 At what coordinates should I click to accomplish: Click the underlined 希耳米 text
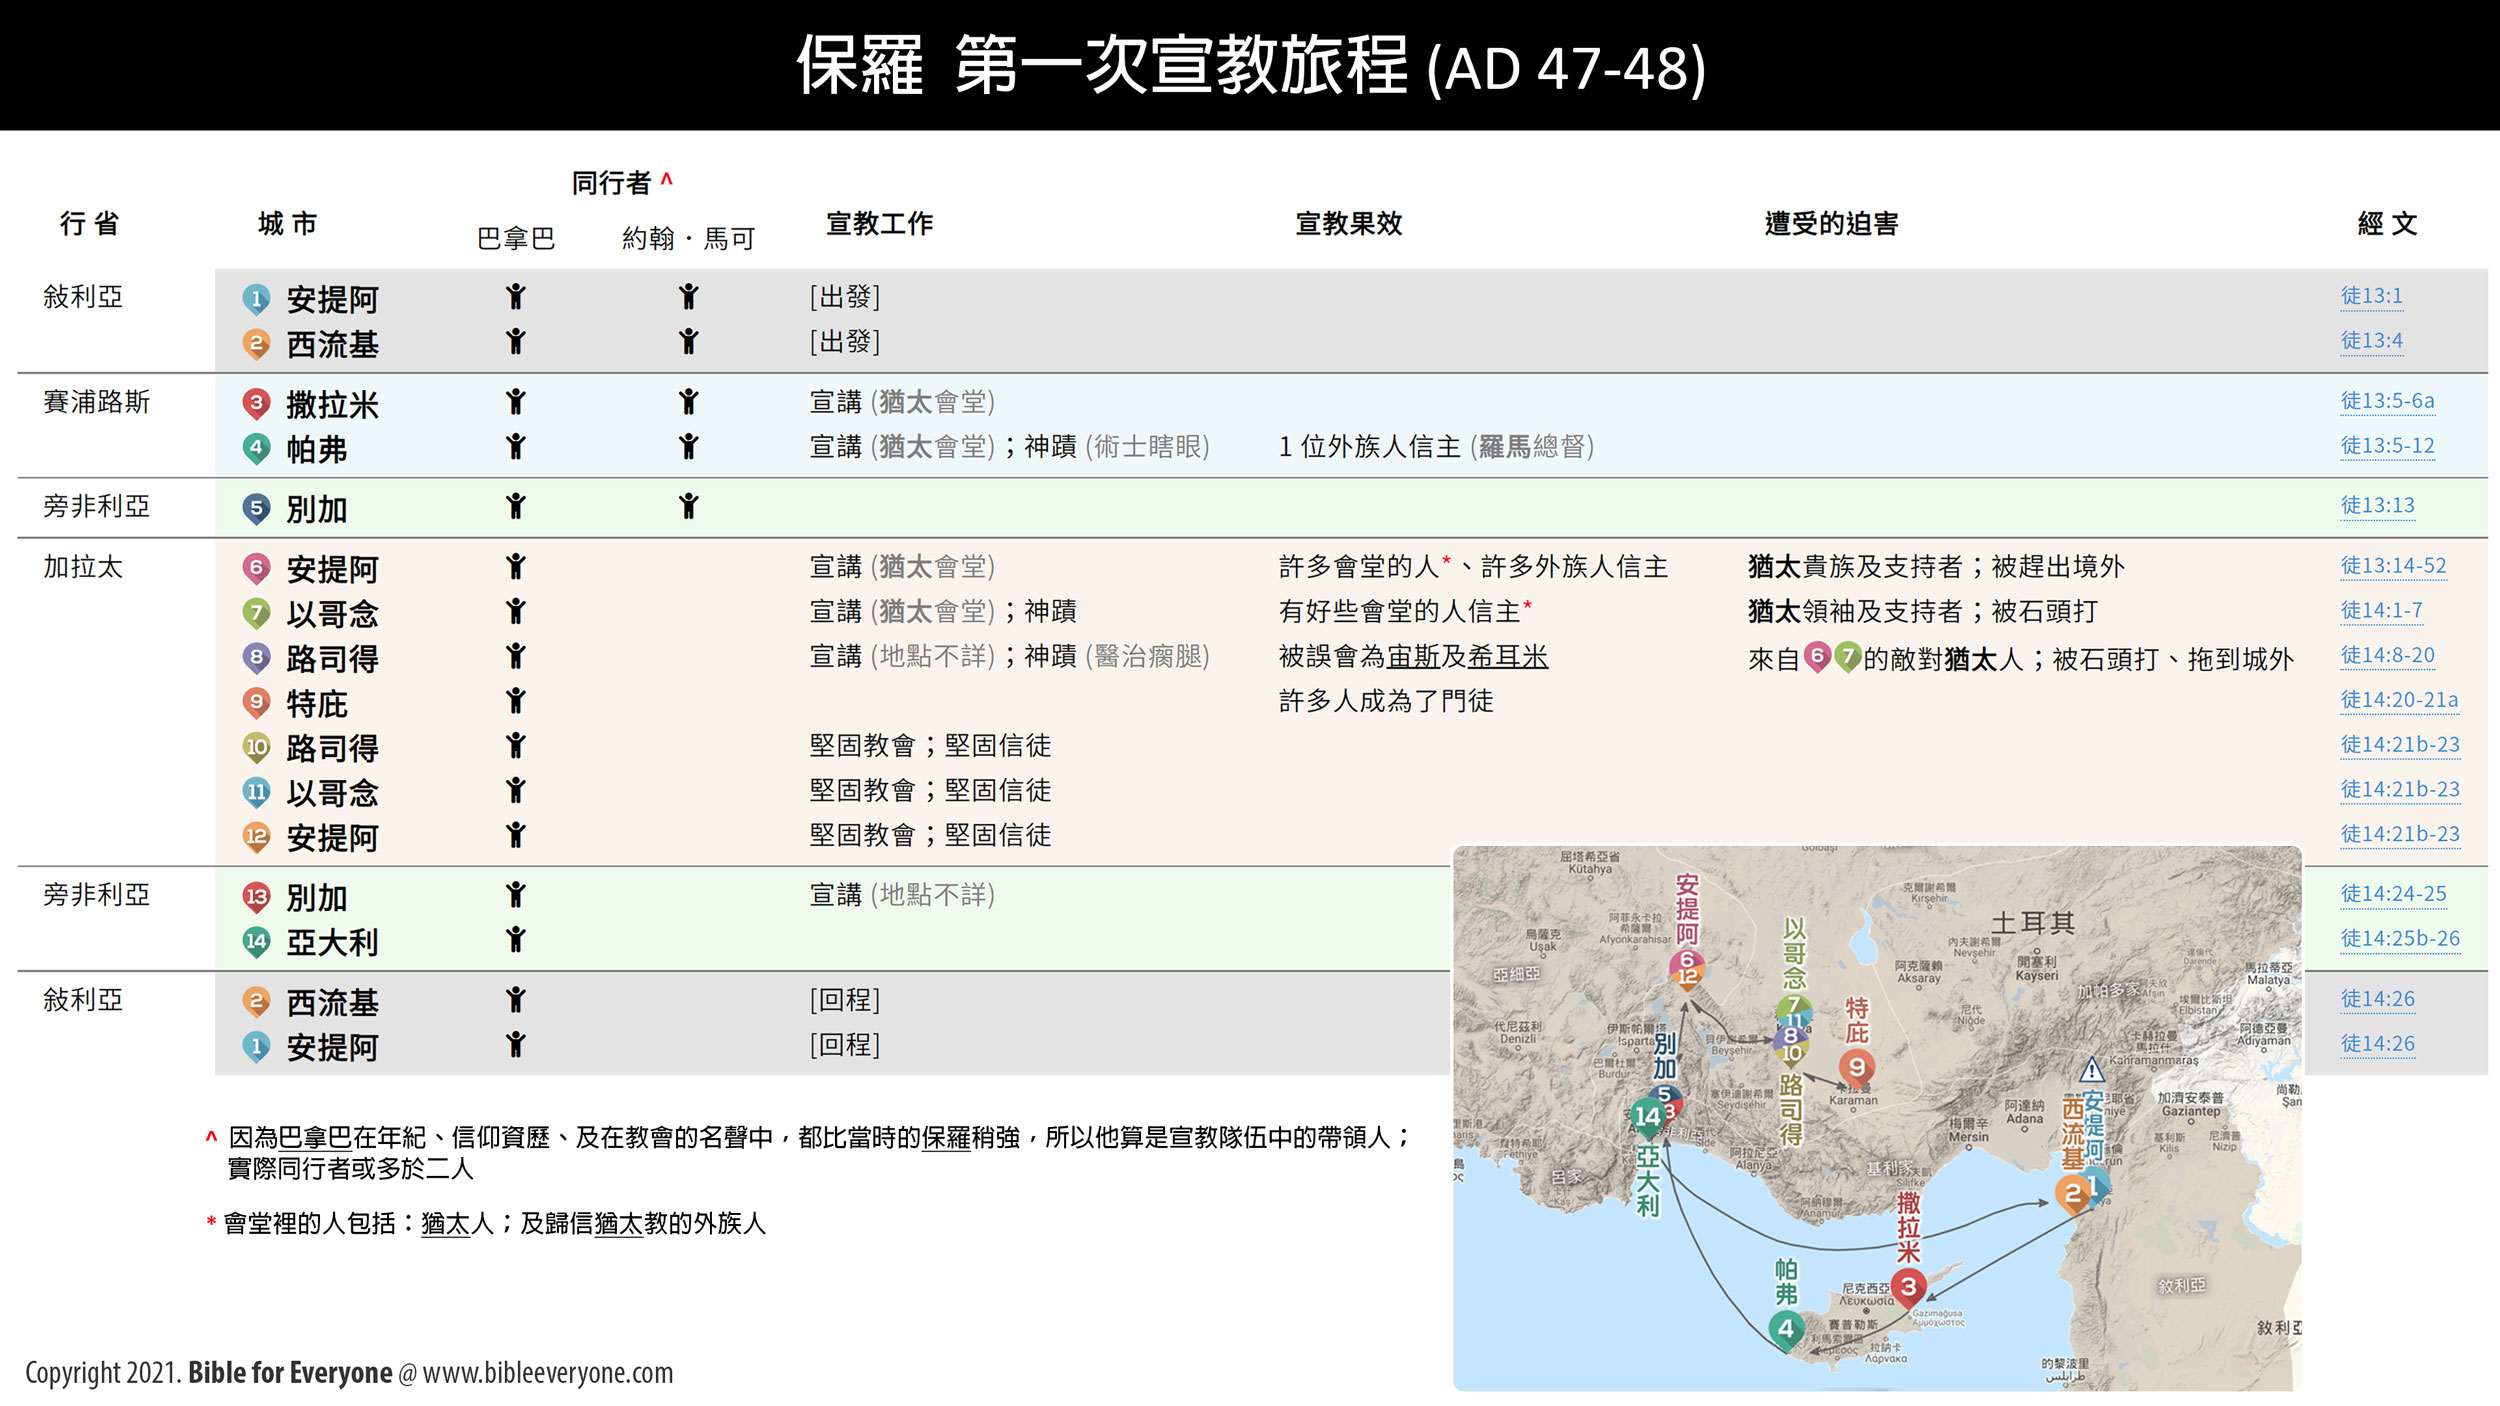1507,657
